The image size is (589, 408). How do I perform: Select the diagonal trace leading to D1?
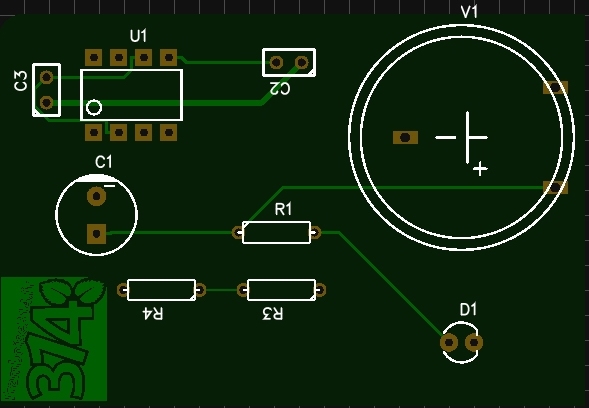(391, 284)
